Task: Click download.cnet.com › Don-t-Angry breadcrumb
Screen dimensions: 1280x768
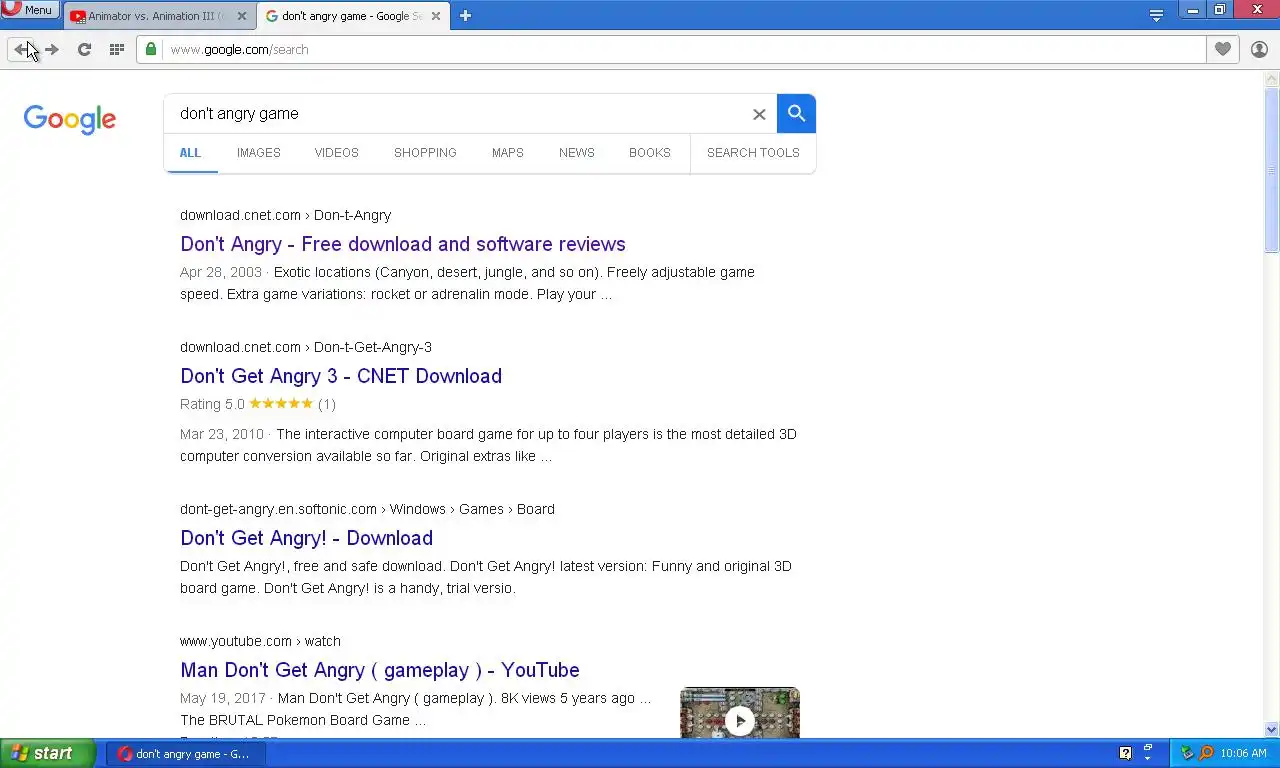Action: point(285,215)
